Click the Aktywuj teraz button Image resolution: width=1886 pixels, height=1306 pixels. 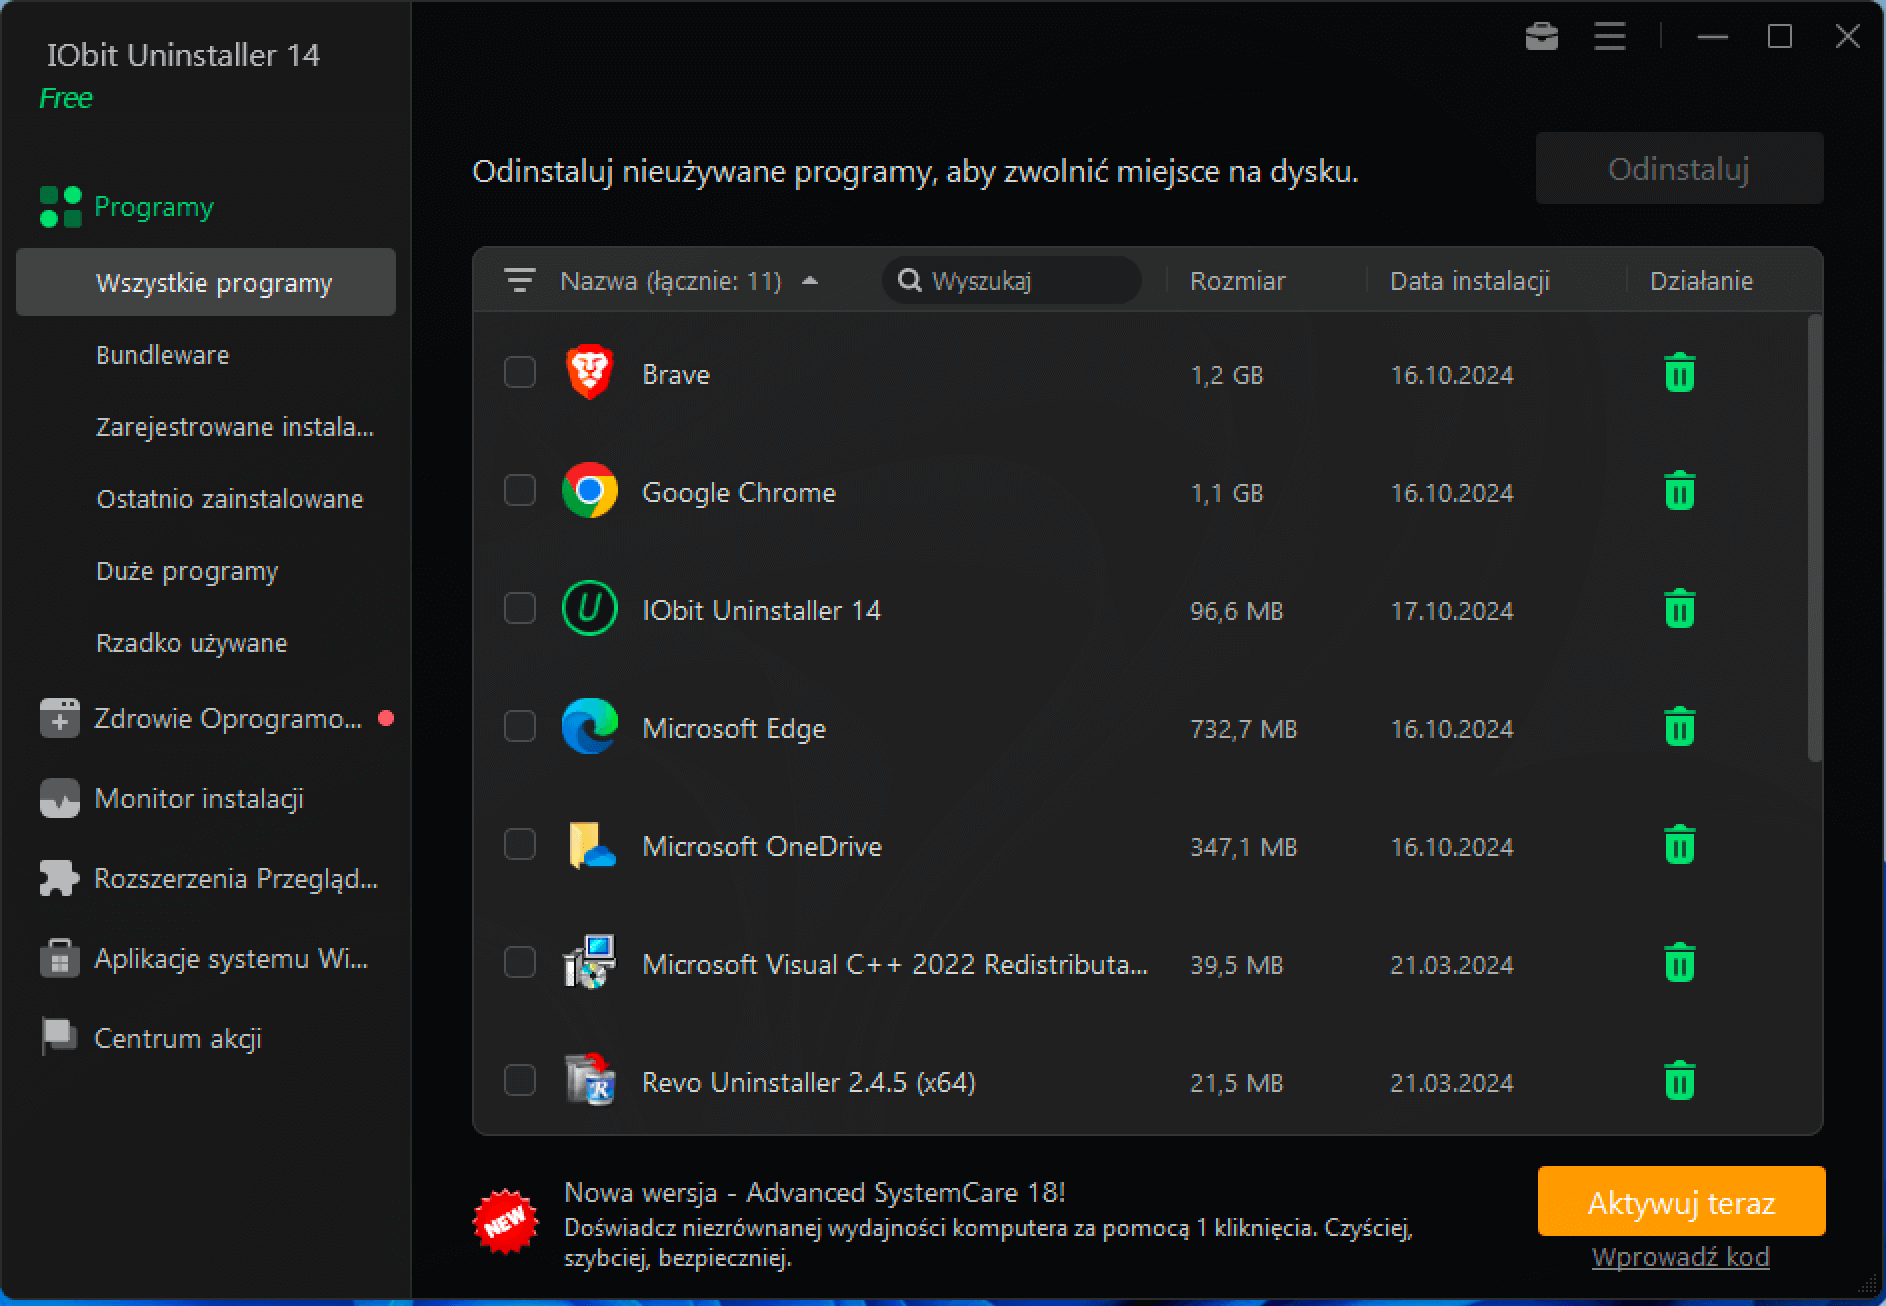(1681, 1201)
